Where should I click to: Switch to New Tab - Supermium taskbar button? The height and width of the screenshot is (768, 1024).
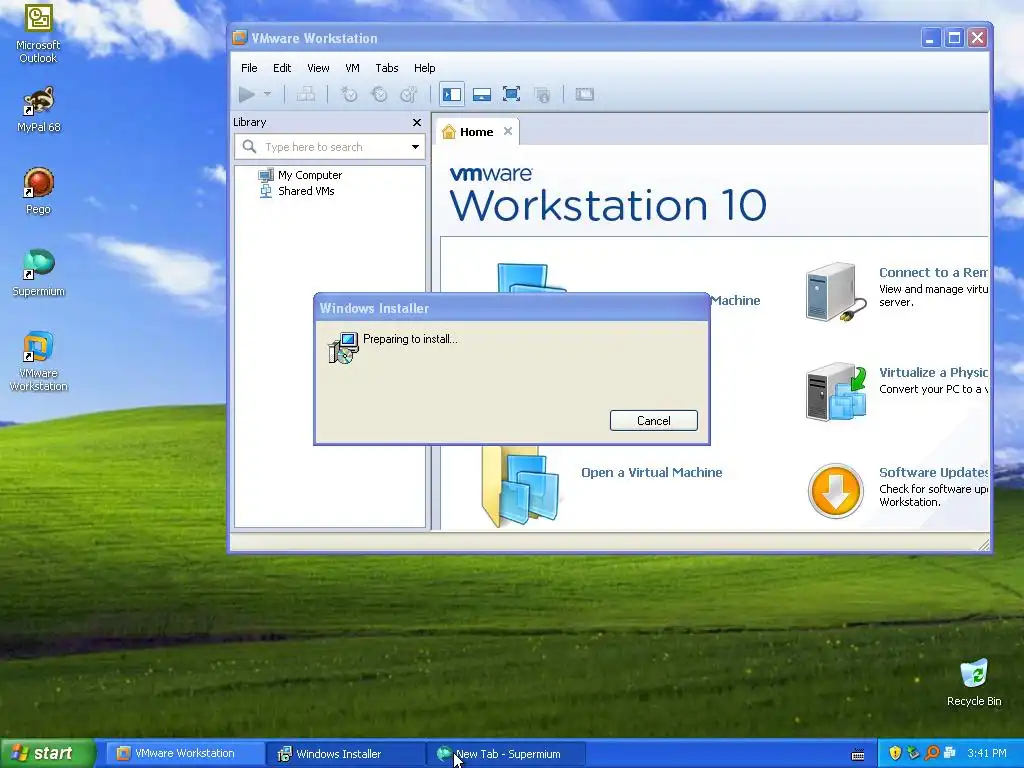point(506,754)
